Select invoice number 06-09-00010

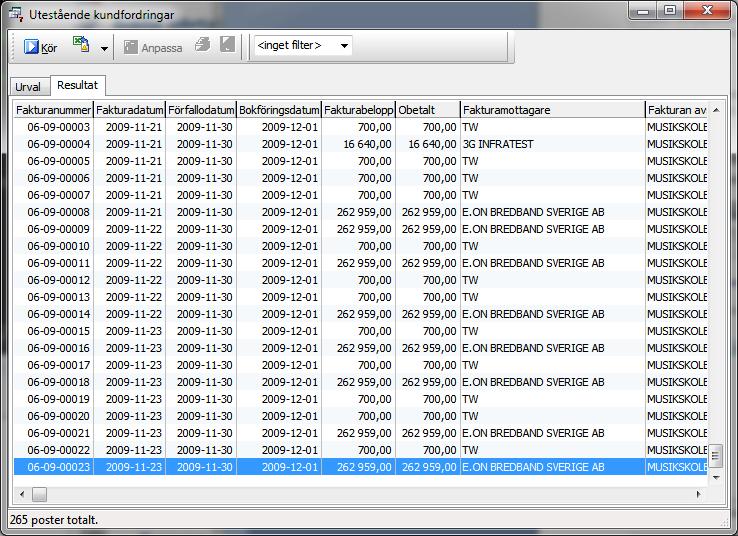click(x=58, y=246)
